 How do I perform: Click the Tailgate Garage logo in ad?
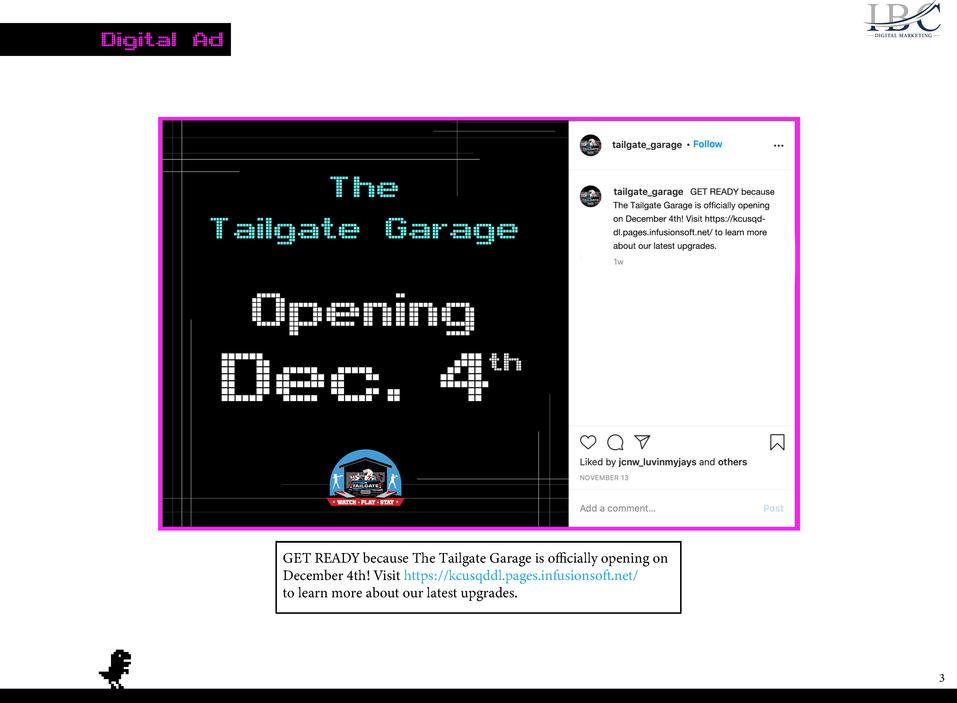tap(366, 478)
